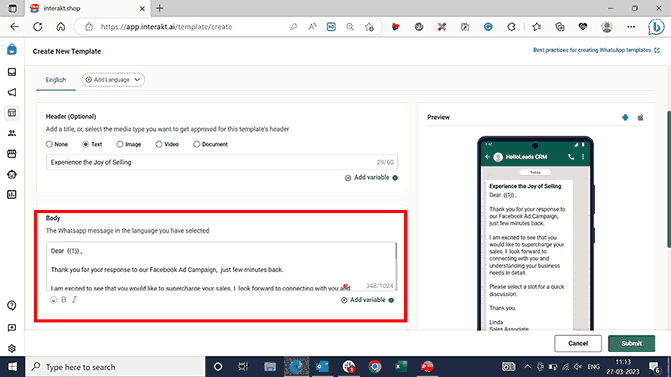Open read aloud icon in address bar

coord(312,27)
